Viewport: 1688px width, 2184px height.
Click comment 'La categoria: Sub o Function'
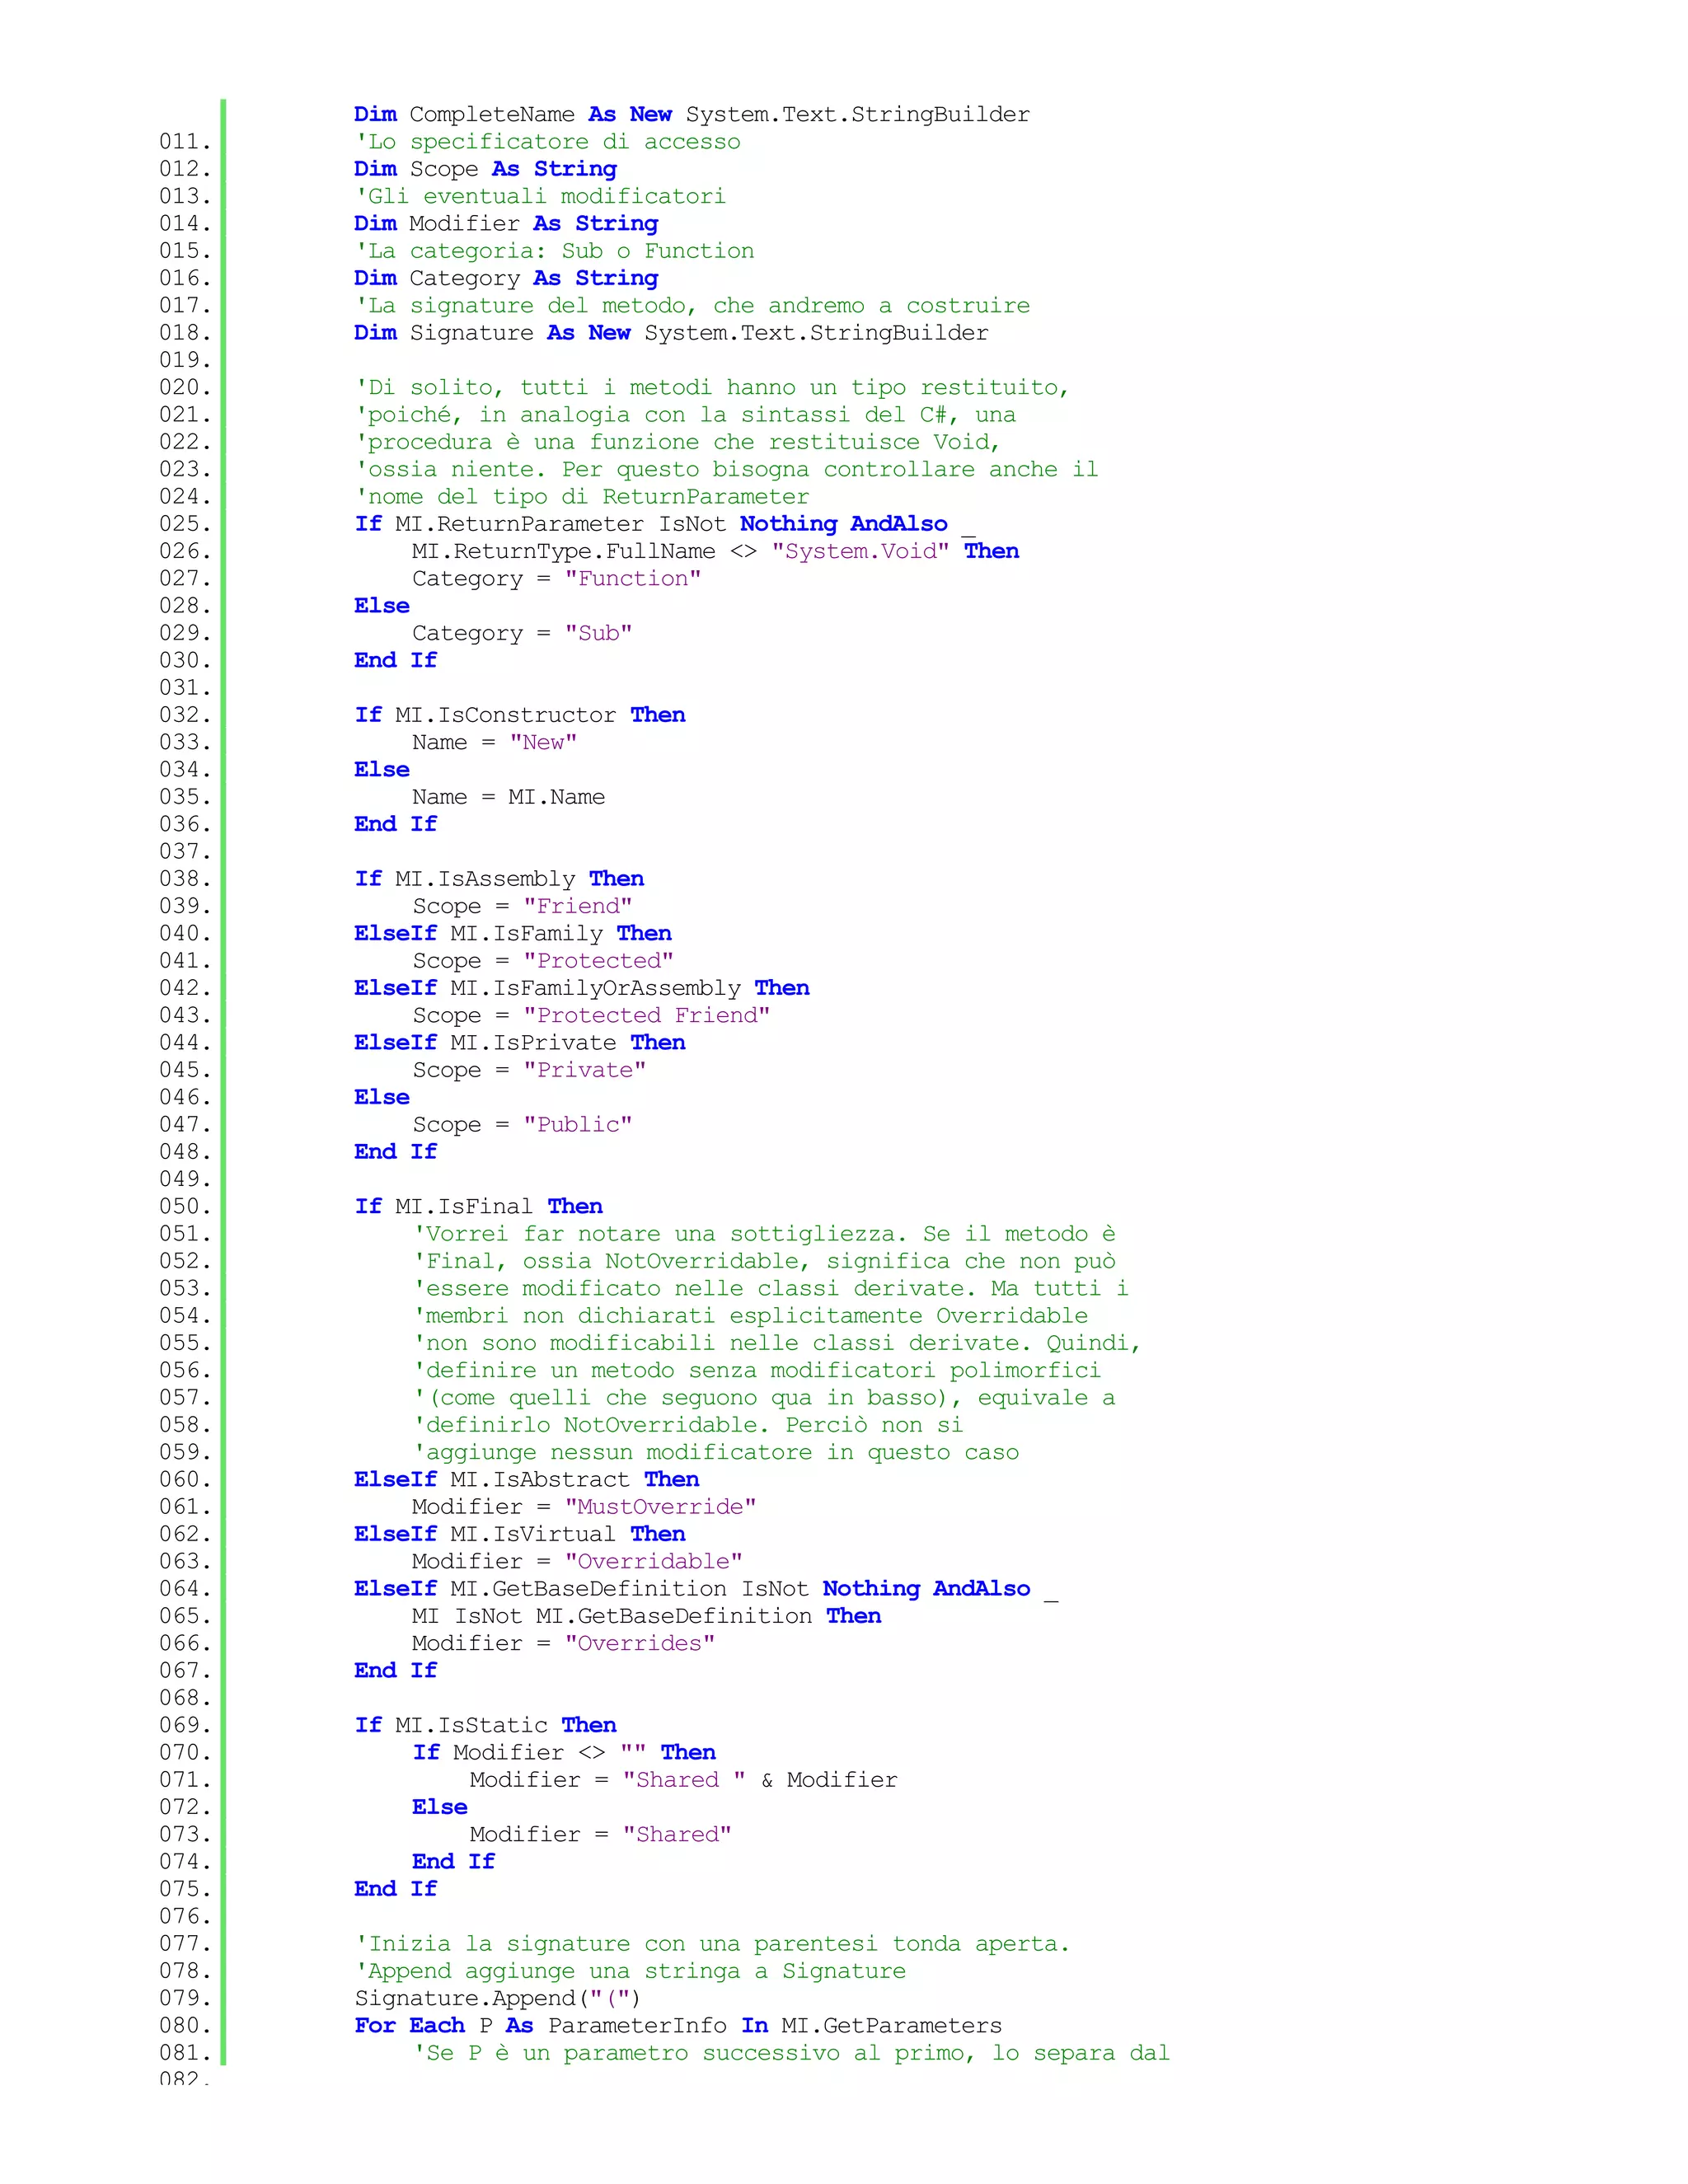[x=555, y=251]
